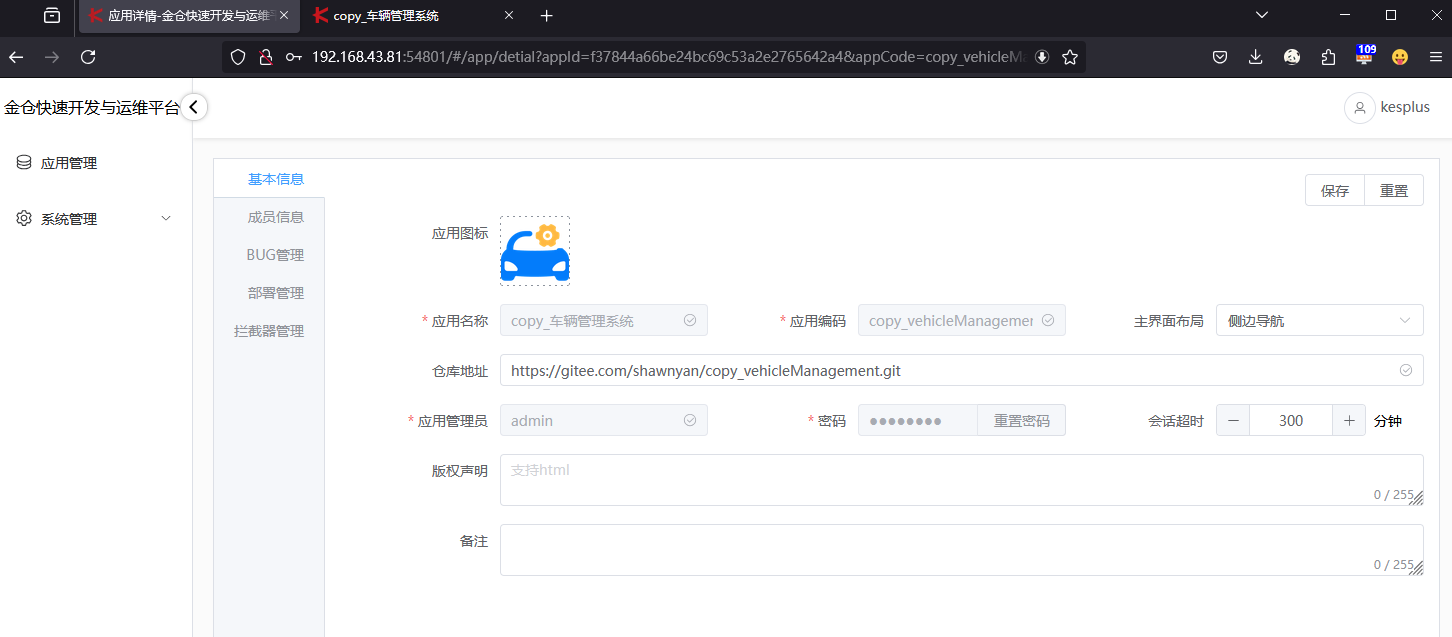
Task: Reload the page
Action: pyautogui.click(x=88, y=57)
